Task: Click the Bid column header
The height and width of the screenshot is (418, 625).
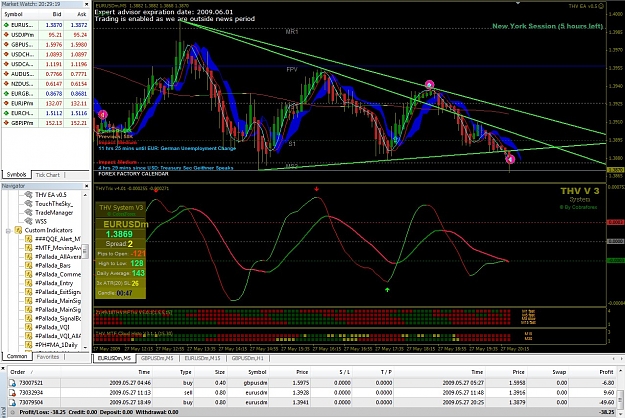Action: tap(51, 14)
